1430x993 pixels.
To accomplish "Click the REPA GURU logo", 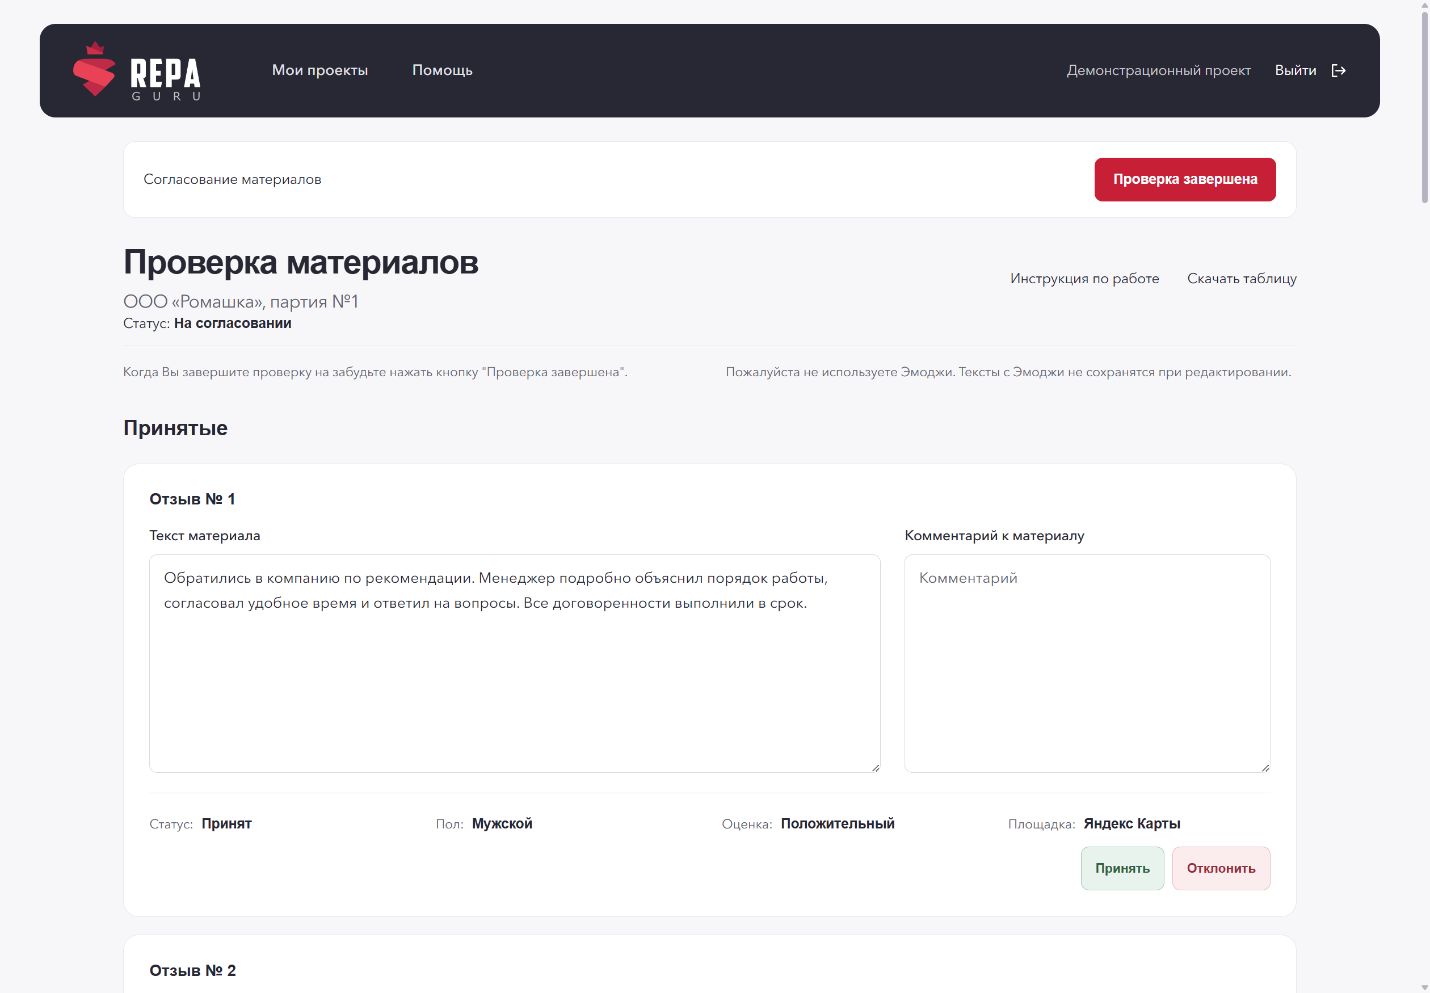I will 137,70.
